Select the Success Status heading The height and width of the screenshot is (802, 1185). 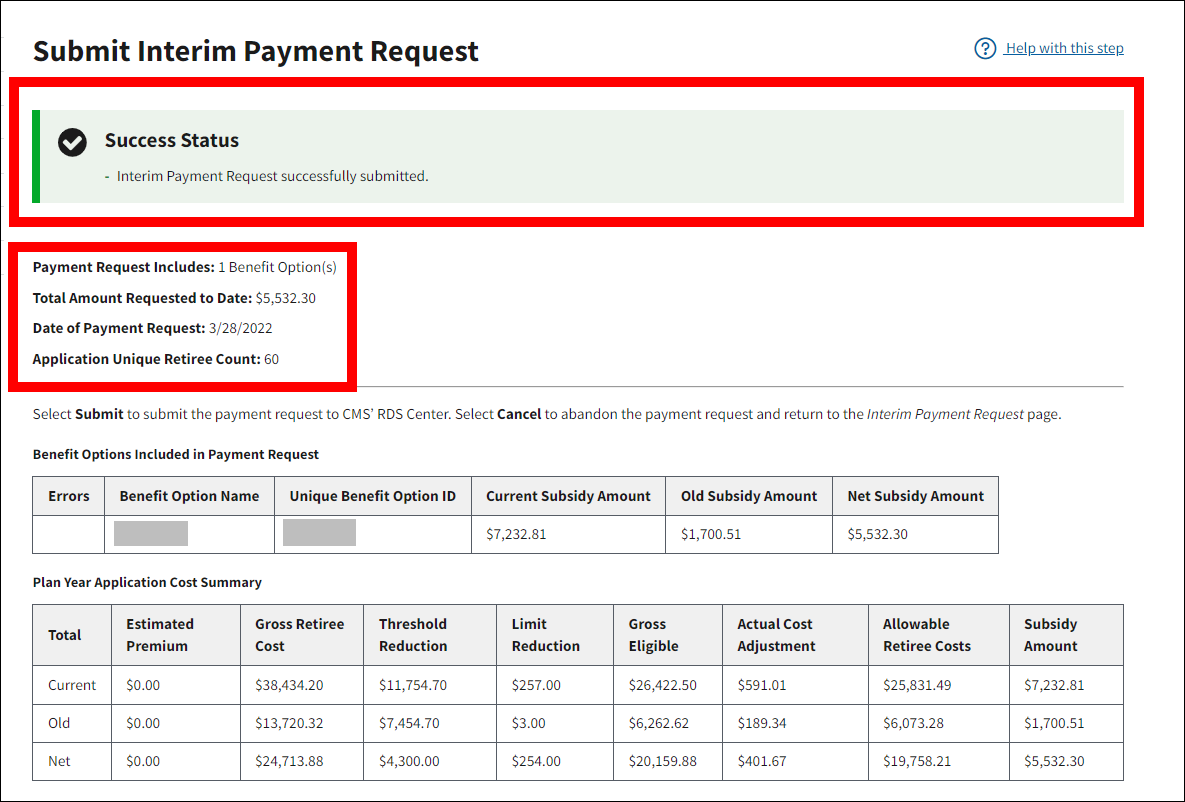172,141
